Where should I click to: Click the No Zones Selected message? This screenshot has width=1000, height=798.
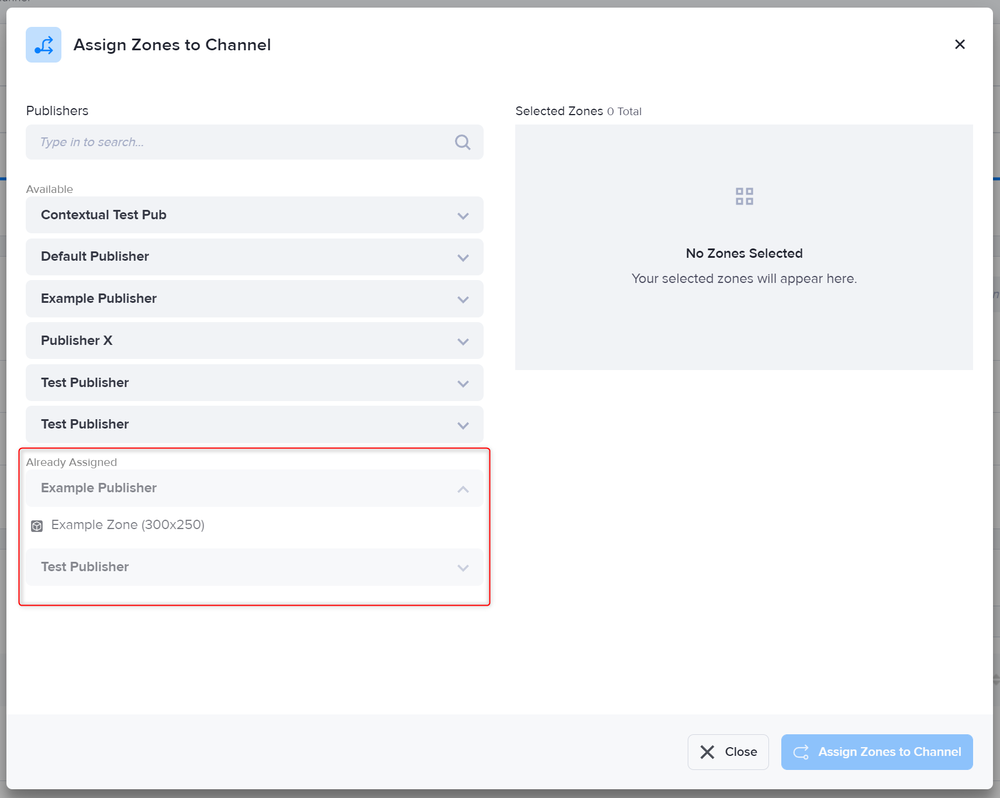click(744, 253)
